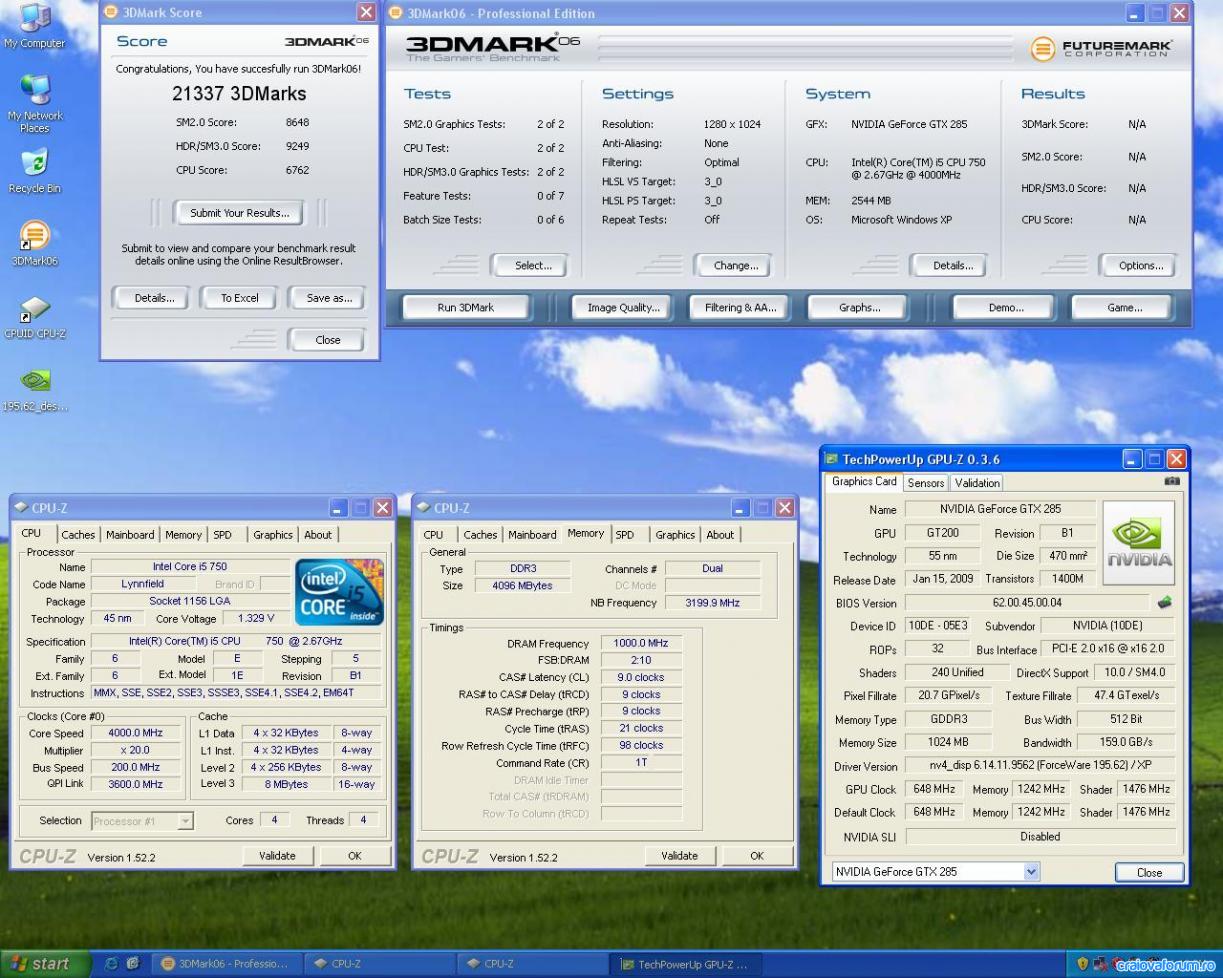1223x978 pixels.
Task: Select the CPUID CPU-Z desktop shortcut
Action: tap(34, 318)
